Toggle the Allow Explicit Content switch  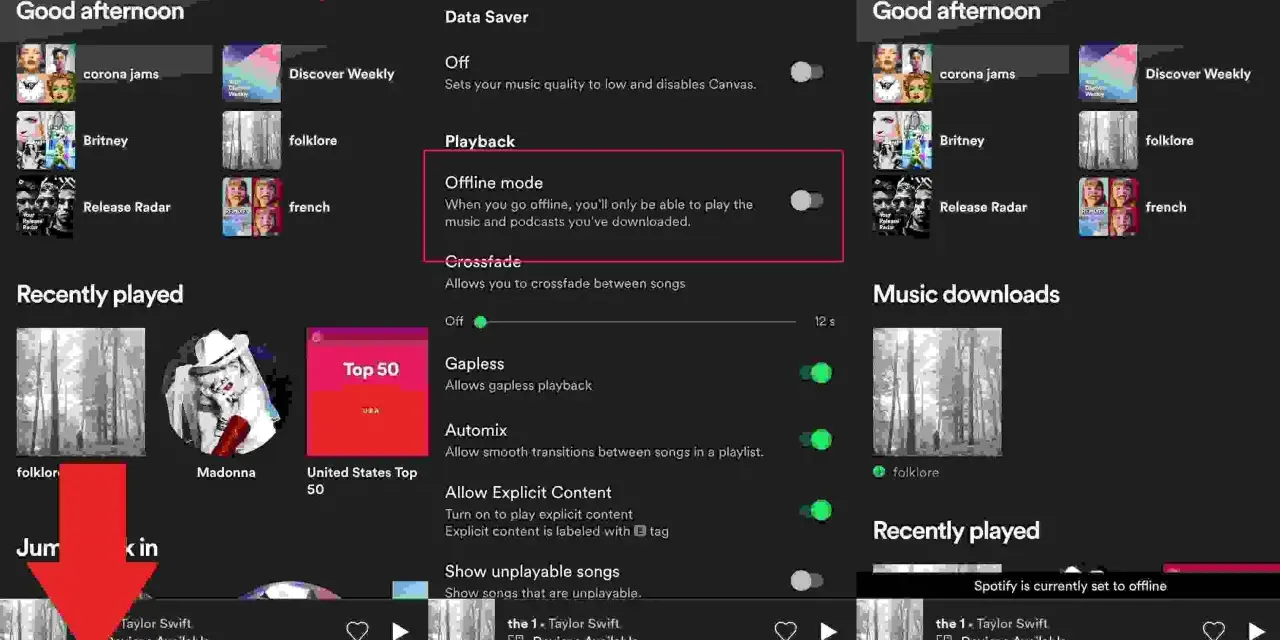[815, 511]
